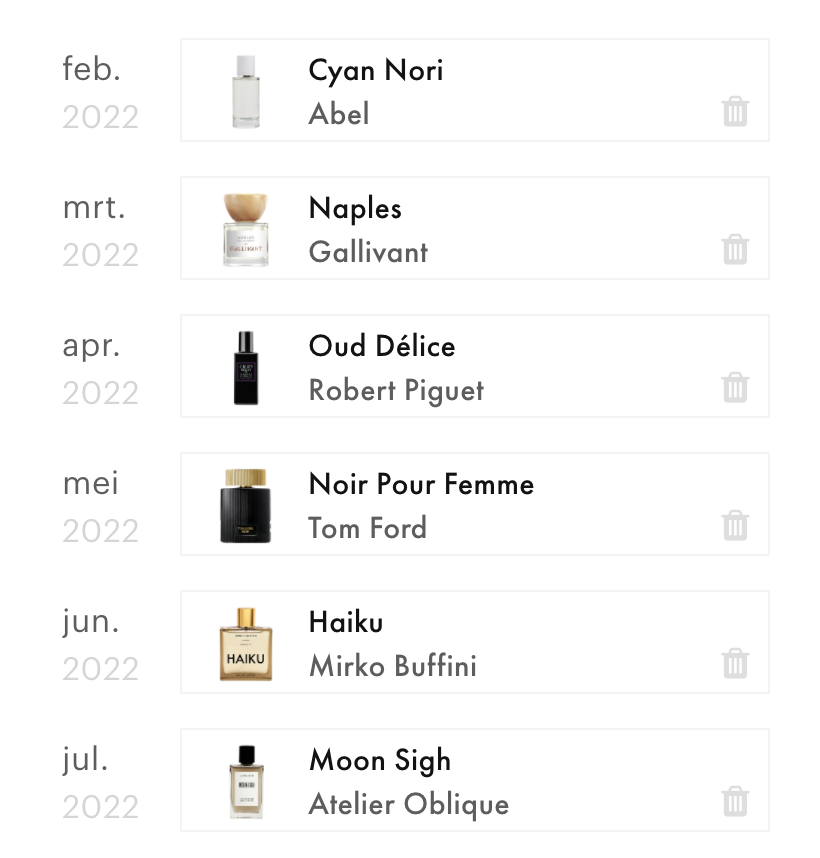View the Moon Sigh bottle thumbnail
This screenshot has height=858, width=820.
point(245,781)
